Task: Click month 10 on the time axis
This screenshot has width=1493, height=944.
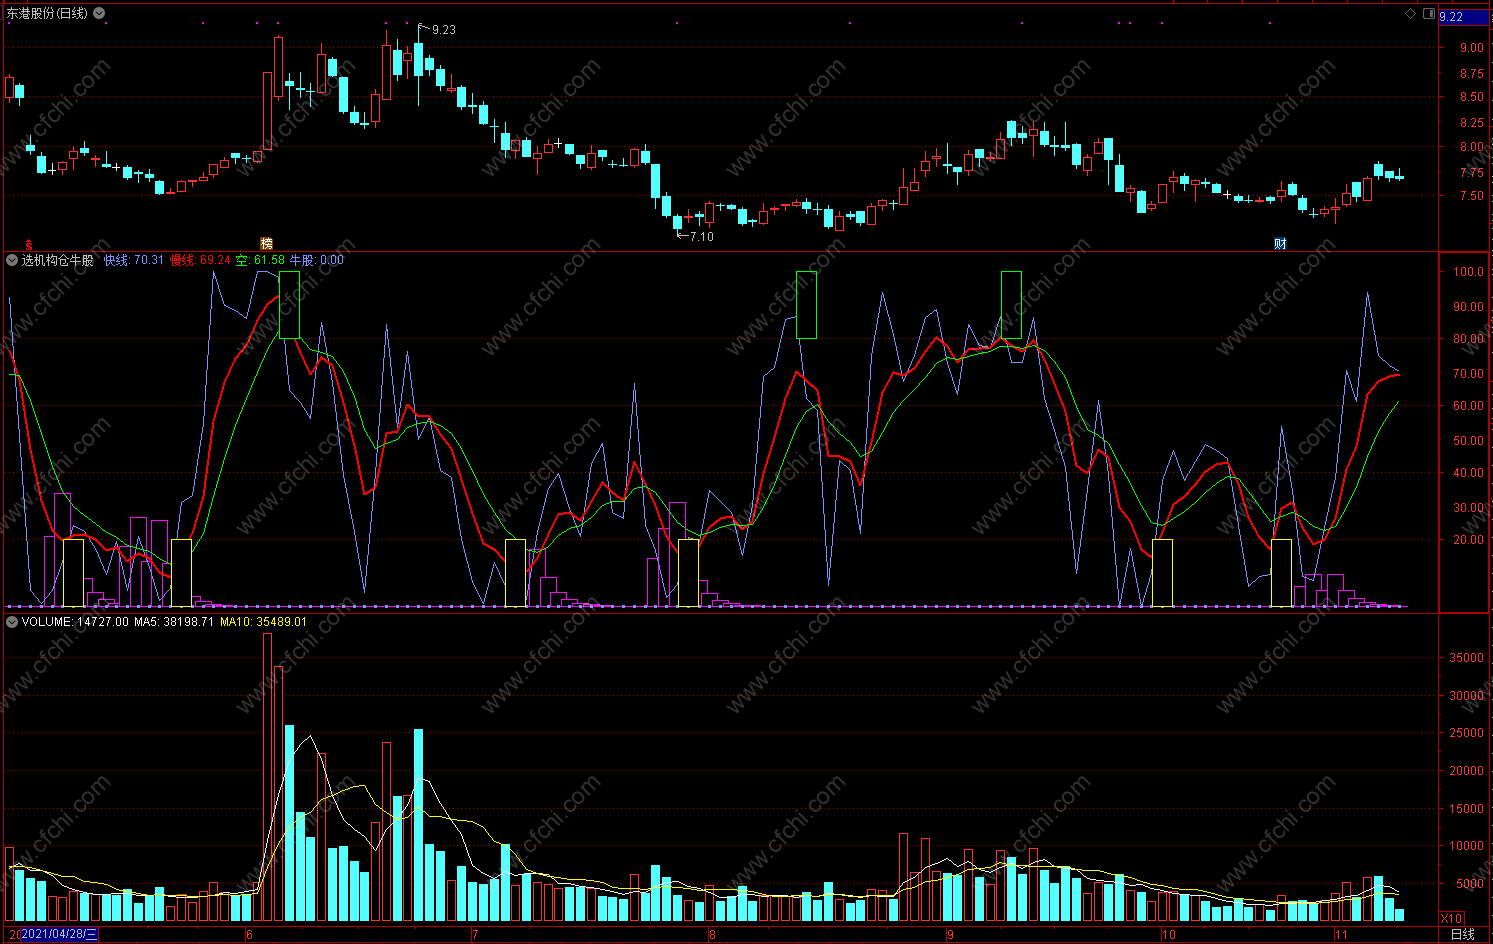Action: pyautogui.click(x=1168, y=935)
